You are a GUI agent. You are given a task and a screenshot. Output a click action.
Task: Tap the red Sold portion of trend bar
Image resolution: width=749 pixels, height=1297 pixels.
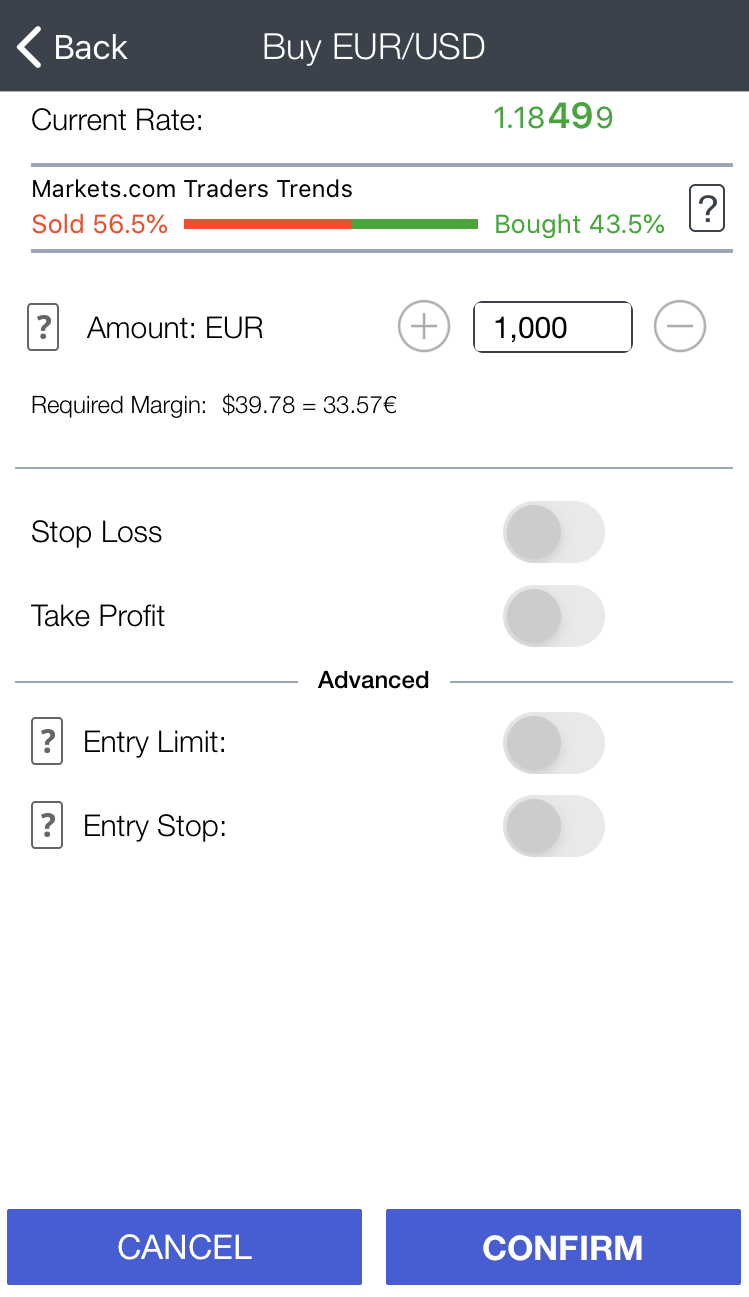tap(267, 224)
